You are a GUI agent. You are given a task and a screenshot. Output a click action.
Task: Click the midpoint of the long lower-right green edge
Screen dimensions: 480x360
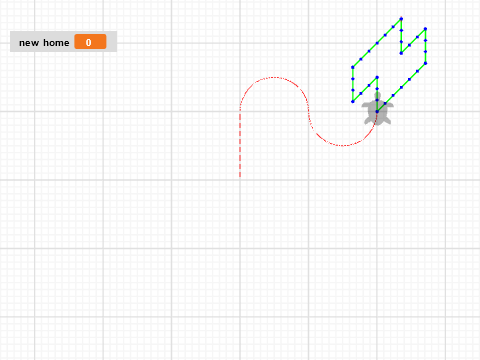pos(401,87)
